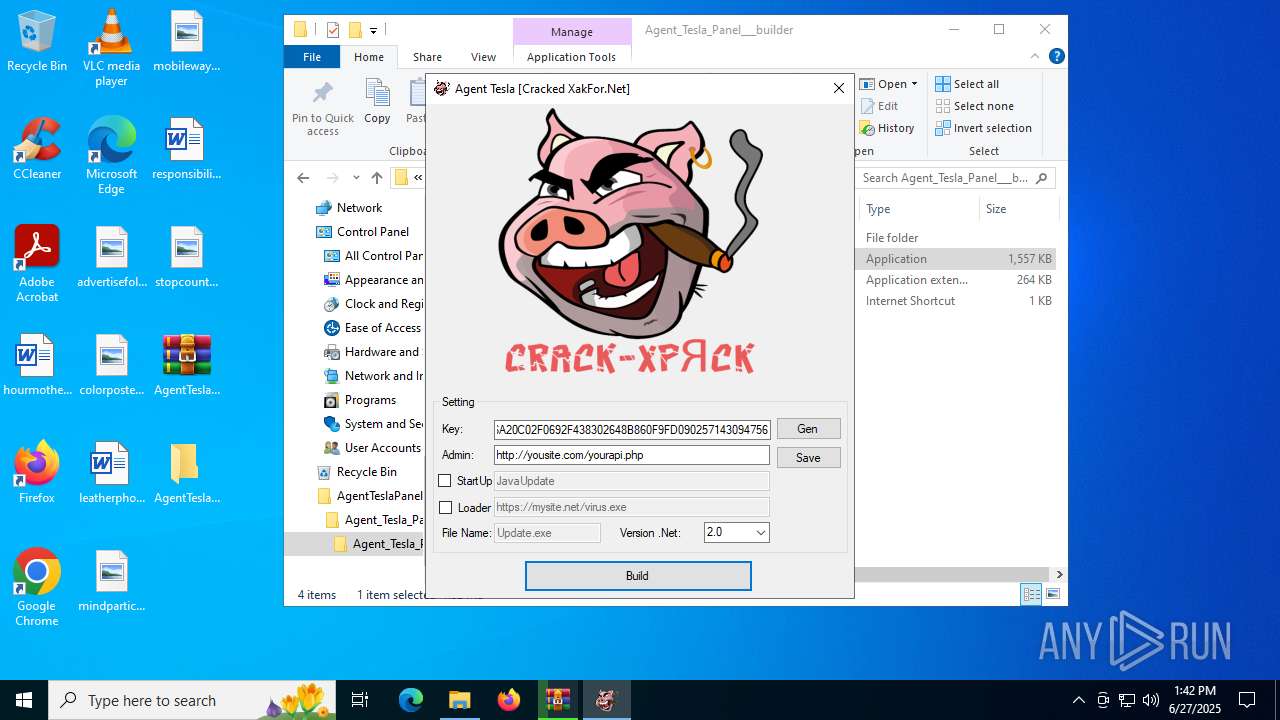Open AgentTesla WinRAR archive desktop icon

click(x=186, y=365)
